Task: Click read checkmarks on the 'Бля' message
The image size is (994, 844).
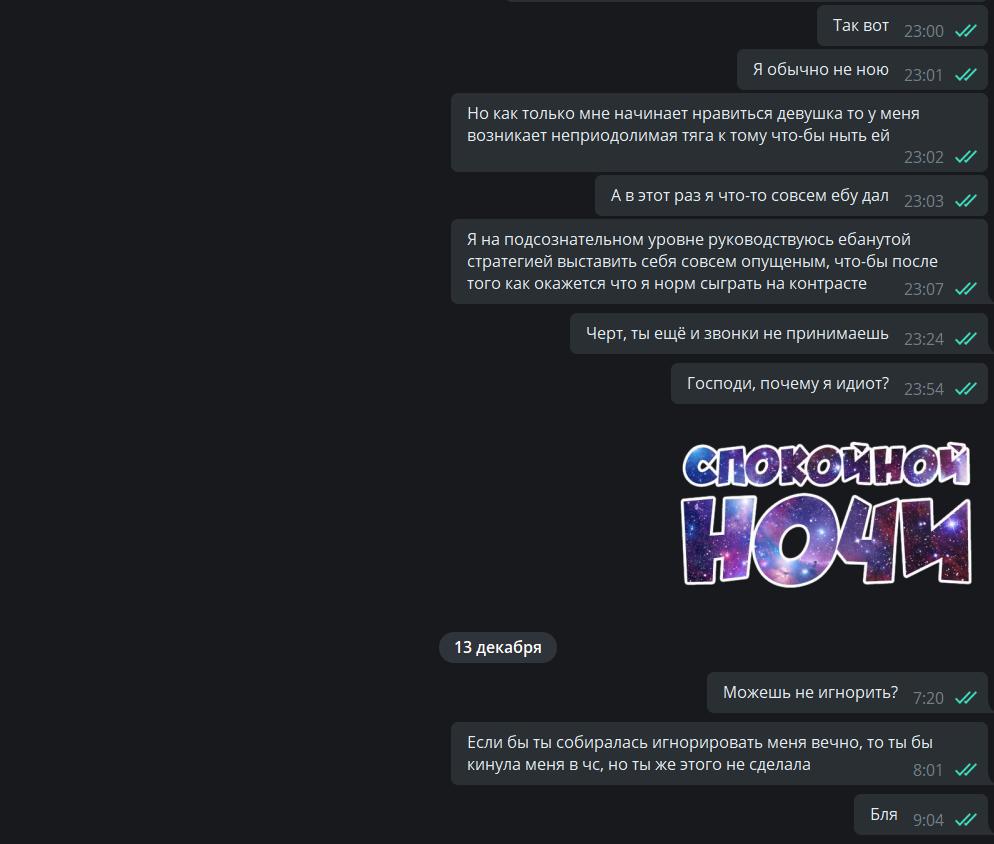Action: coord(965,820)
